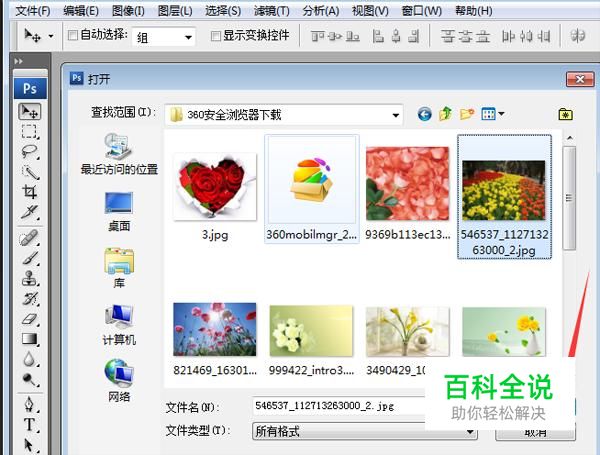Open the 滤镜(T) menu

tap(272, 11)
